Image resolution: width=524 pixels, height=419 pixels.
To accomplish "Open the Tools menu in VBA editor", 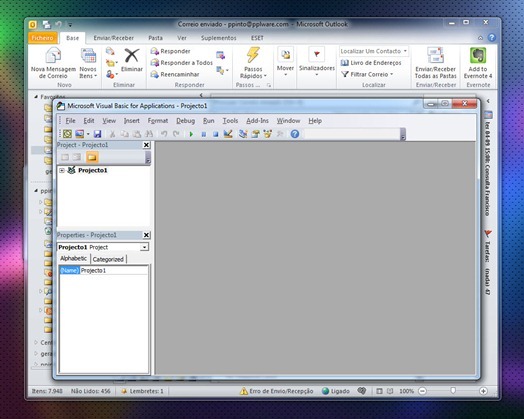I will 230,121.
